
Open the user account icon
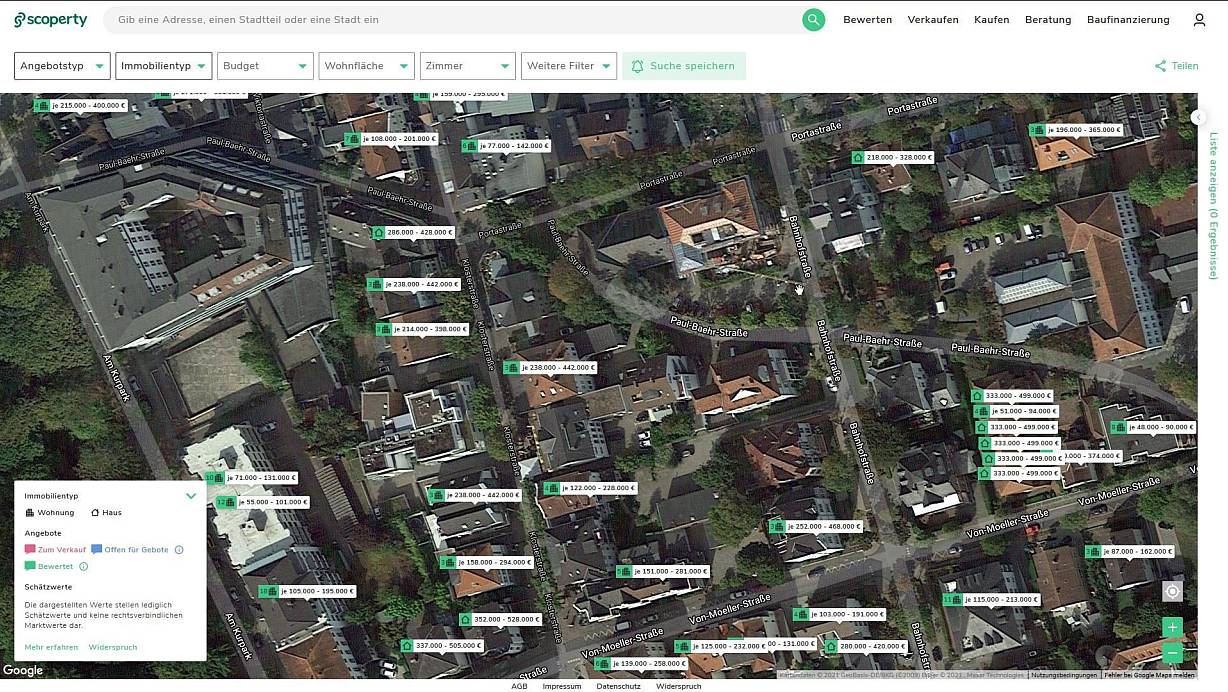(1199, 19)
